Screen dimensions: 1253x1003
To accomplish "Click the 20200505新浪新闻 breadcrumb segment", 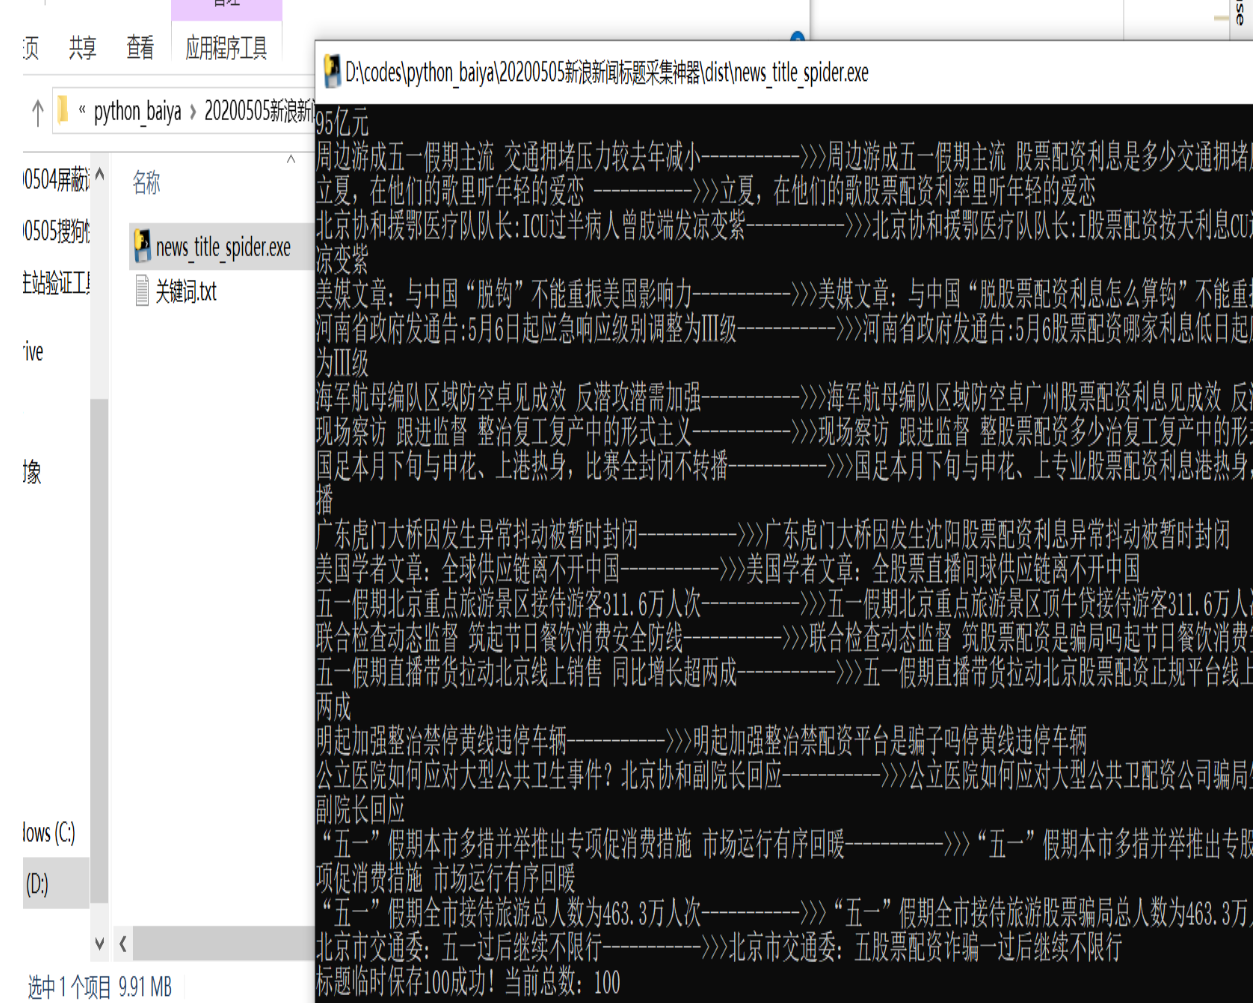I will (x=259, y=111).
